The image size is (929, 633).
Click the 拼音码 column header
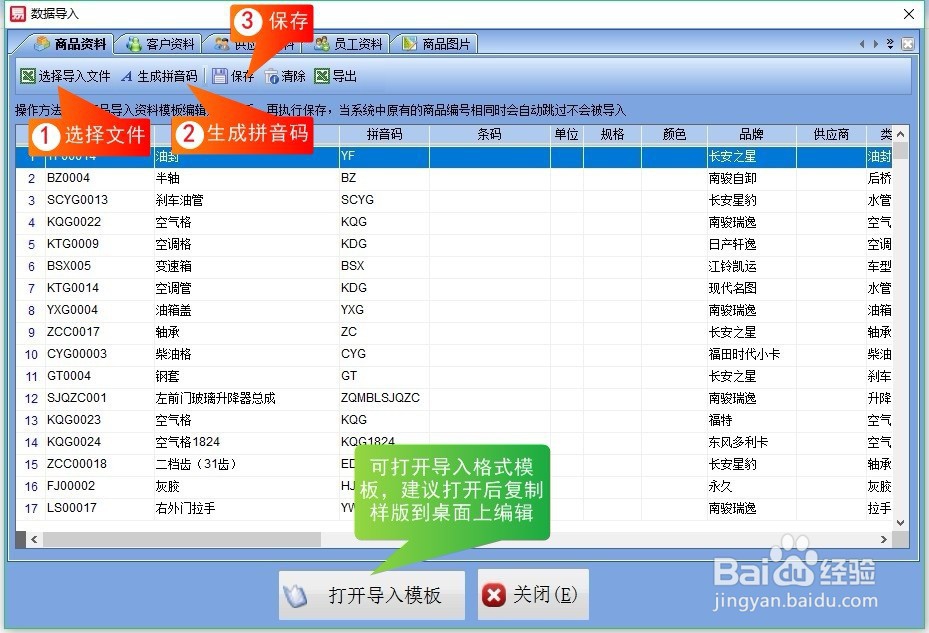pos(385,135)
